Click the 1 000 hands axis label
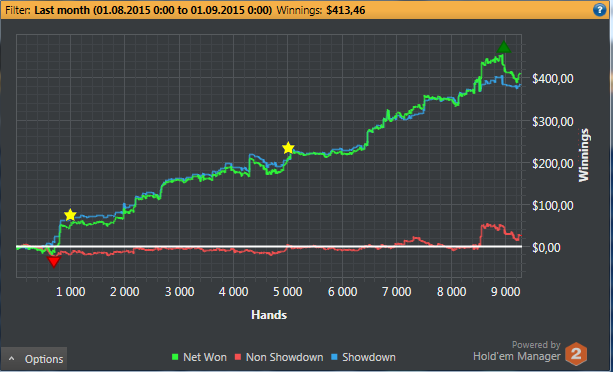The height and width of the screenshot is (372, 613). (70, 292)
